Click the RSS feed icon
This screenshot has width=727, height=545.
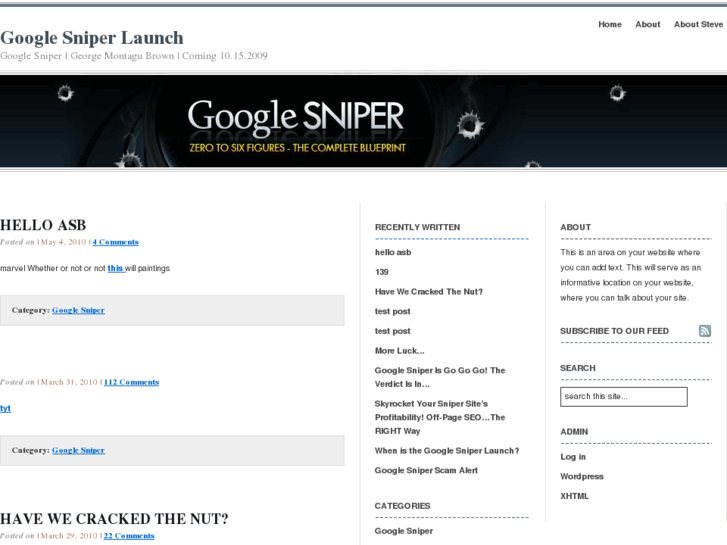[705, 331]
